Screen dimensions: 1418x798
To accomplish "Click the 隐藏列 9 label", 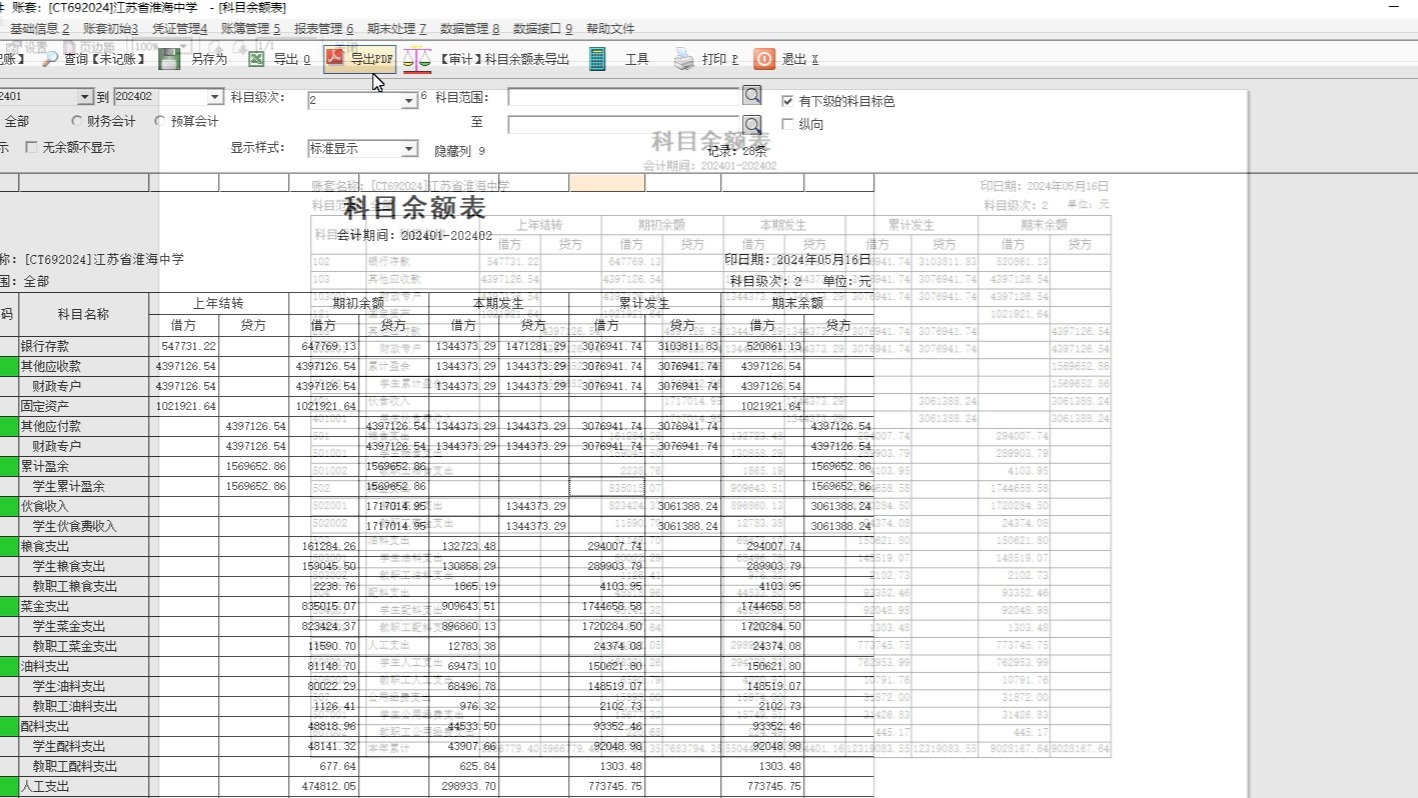I will point(460,151).
